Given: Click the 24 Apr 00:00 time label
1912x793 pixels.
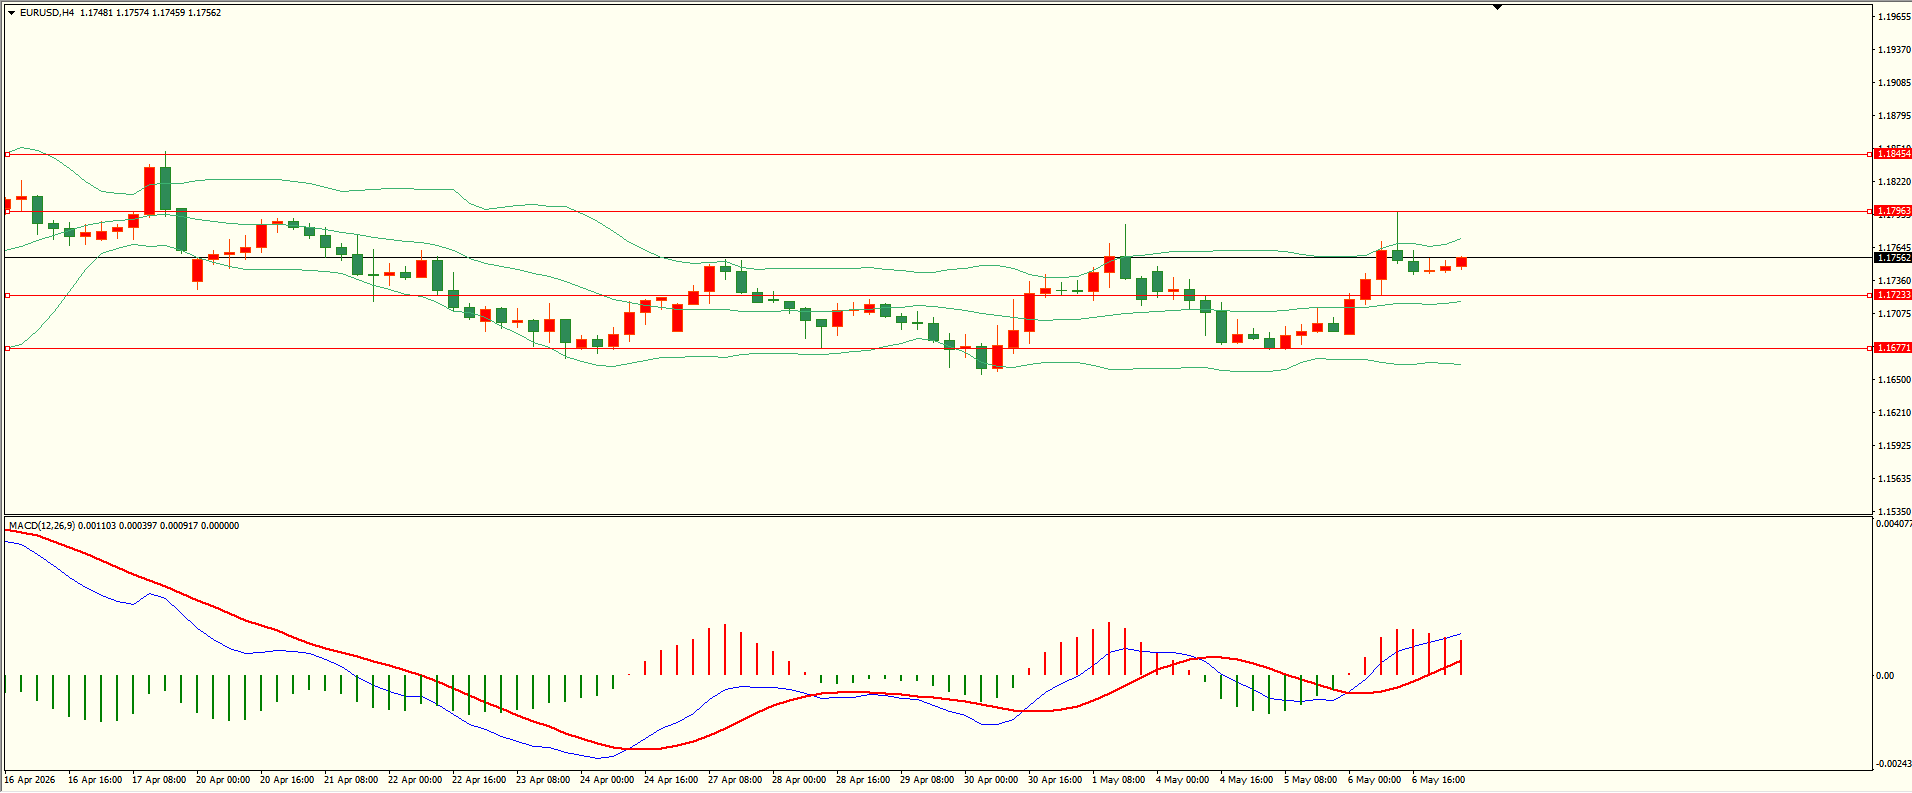Looking at the screenshot, I should 607,780.
